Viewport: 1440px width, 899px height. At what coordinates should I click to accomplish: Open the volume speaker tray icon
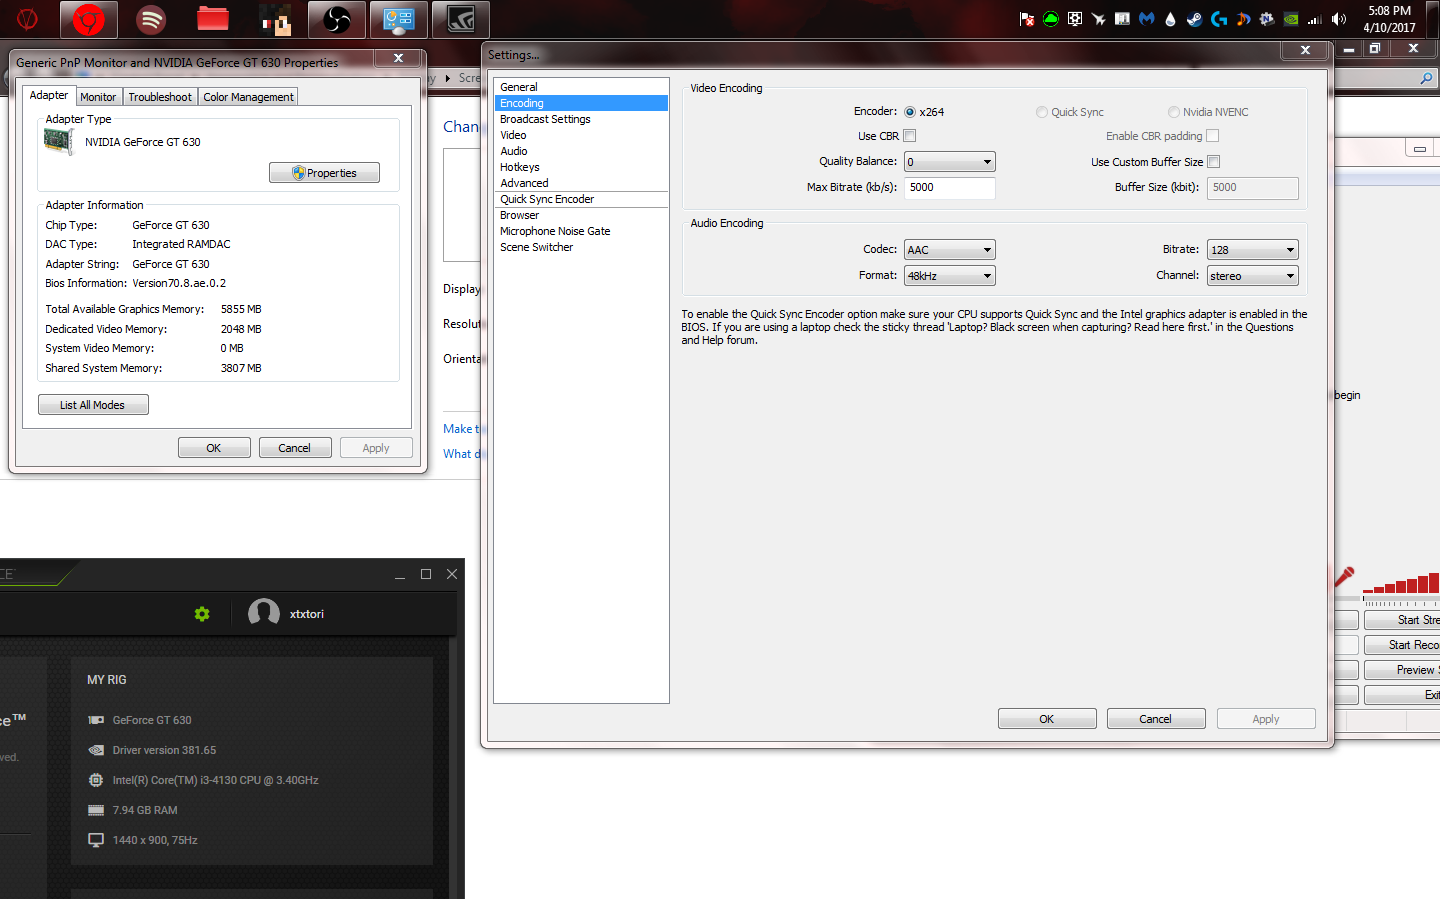(1339, 19)
